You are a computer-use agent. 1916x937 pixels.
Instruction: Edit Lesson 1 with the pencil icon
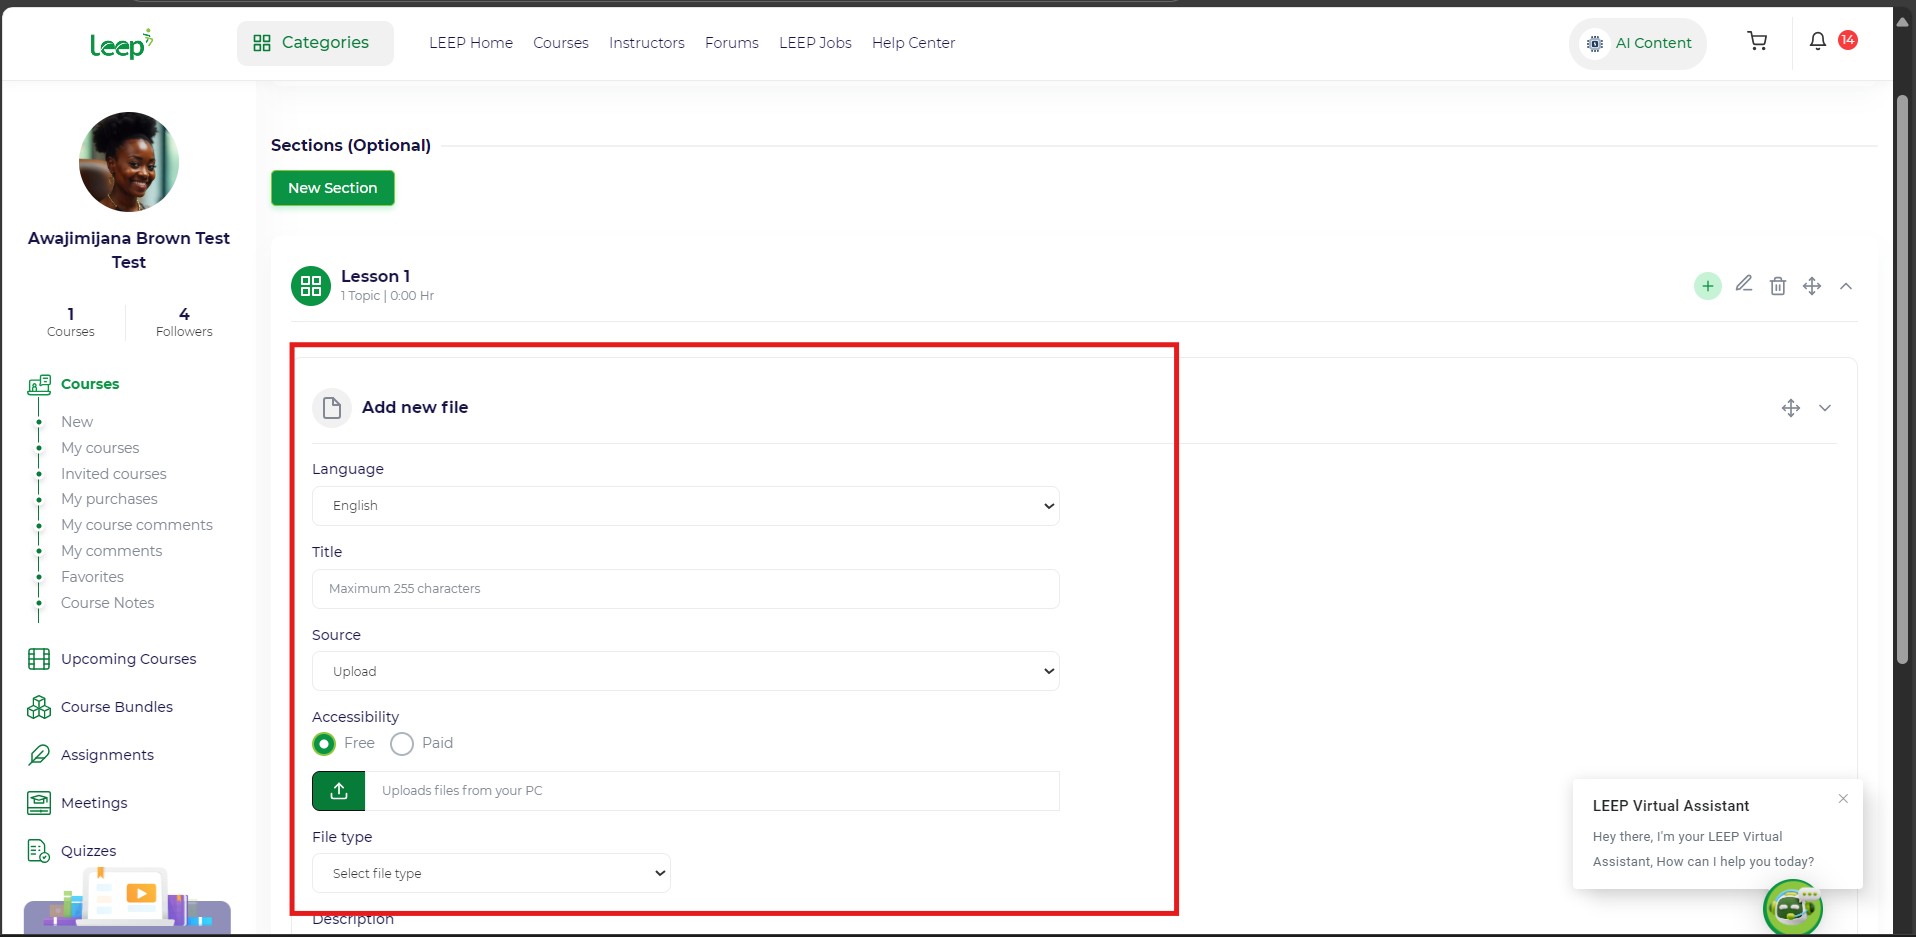(1743, 284)
